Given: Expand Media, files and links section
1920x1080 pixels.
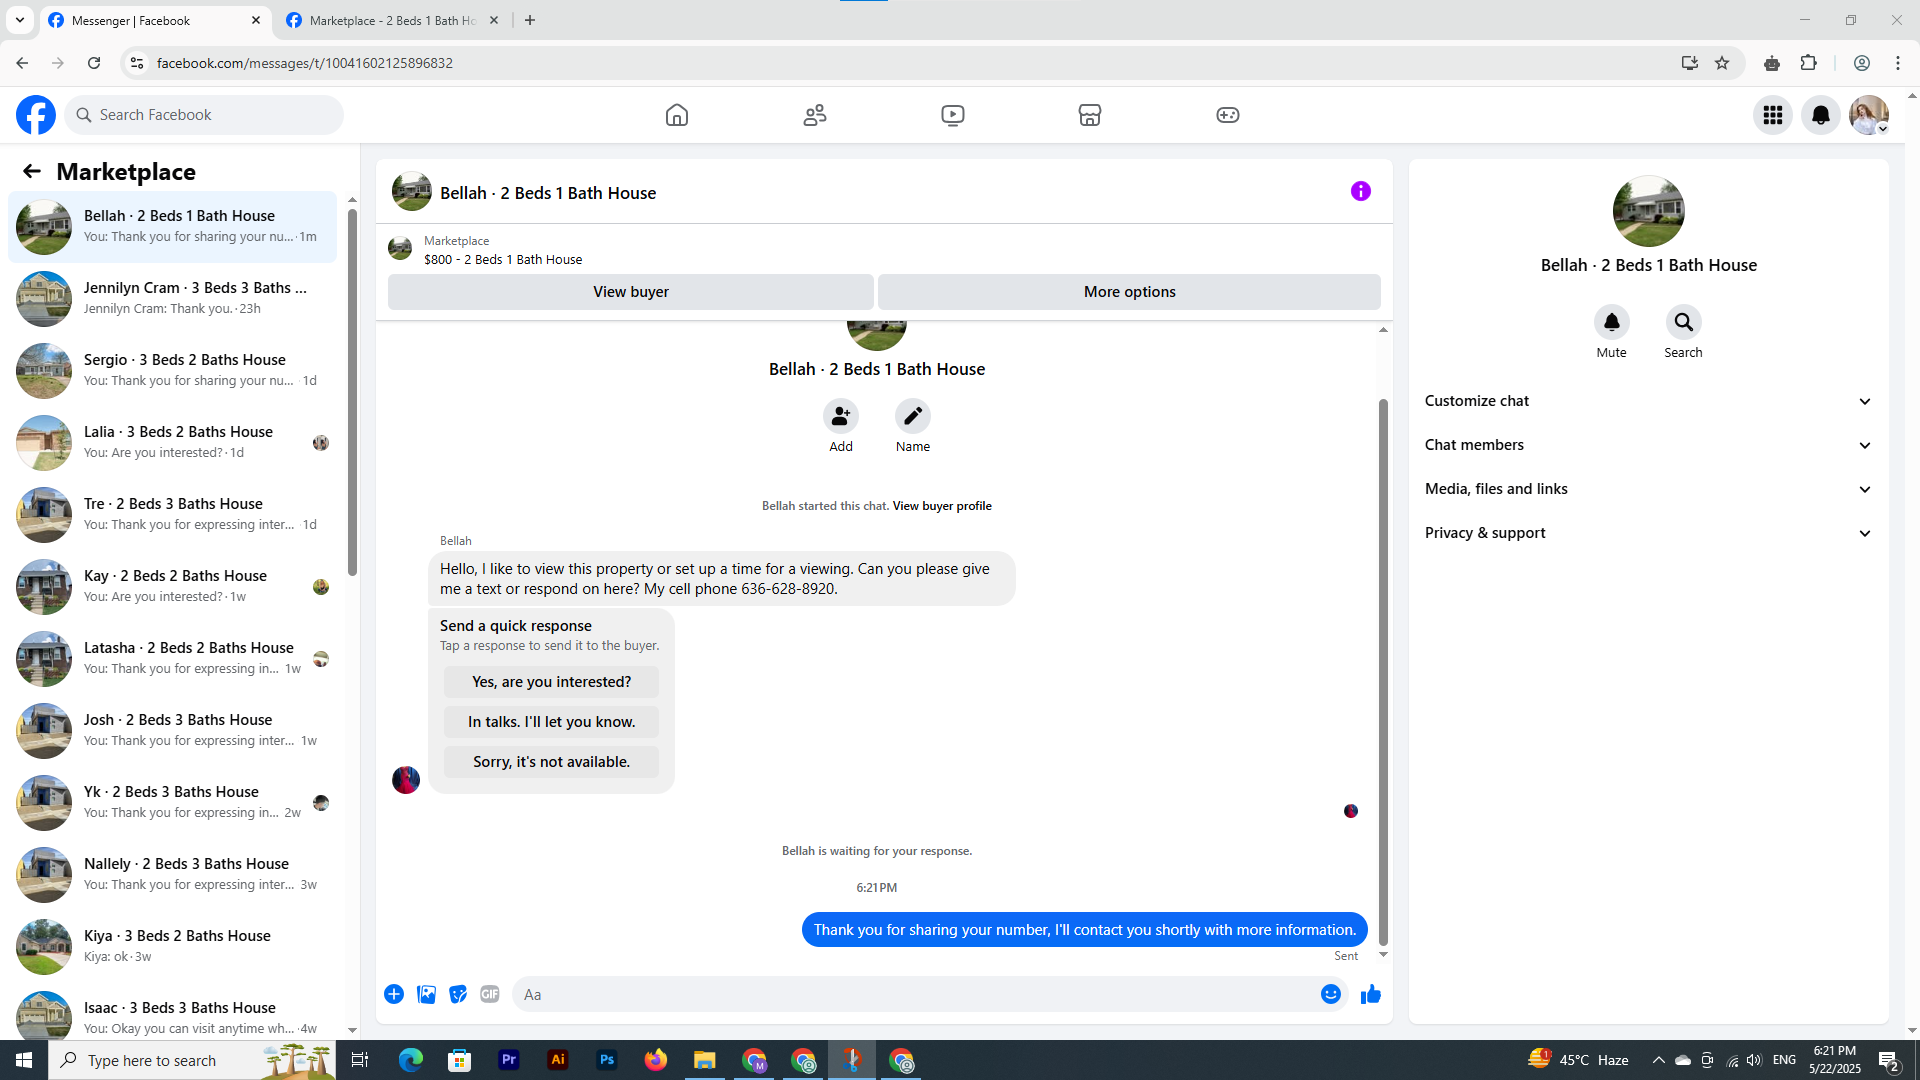Looking at the screenshot, I should coord(1648,489).
